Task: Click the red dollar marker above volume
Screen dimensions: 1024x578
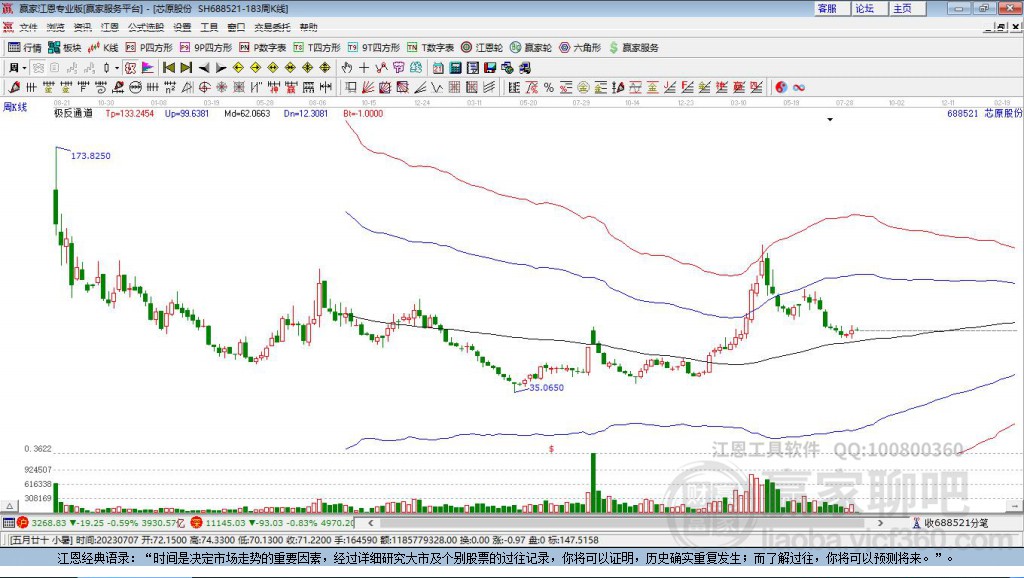Action: (x=552, y=449)
